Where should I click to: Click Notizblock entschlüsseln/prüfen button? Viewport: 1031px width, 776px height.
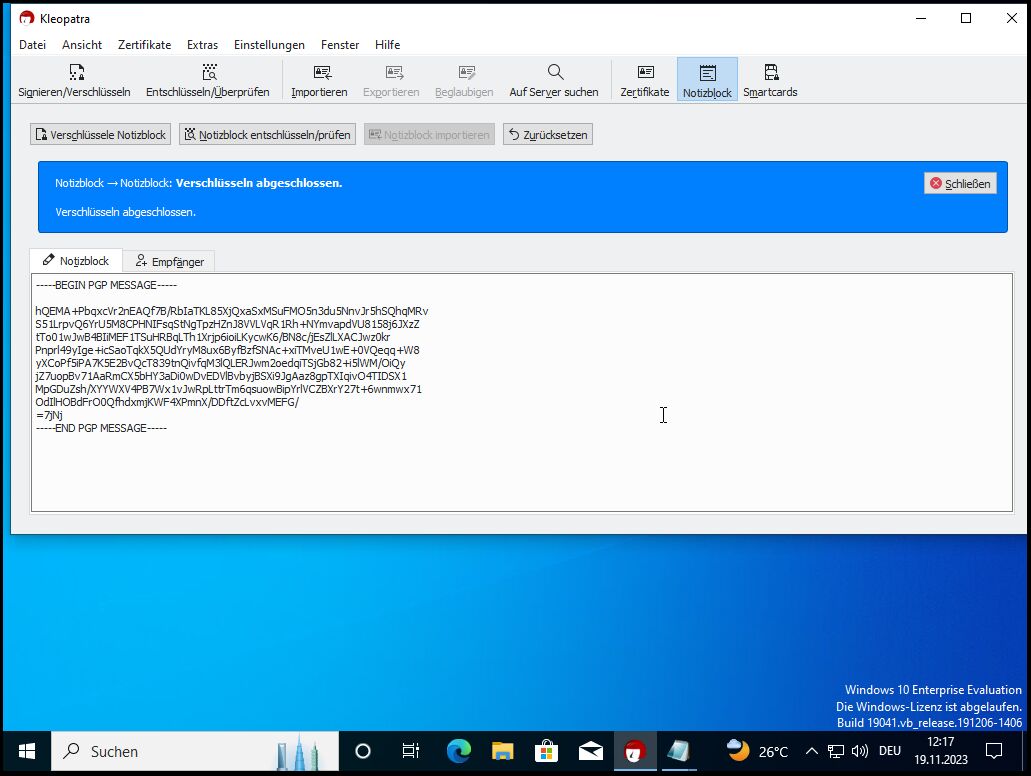tap(267, 134)
